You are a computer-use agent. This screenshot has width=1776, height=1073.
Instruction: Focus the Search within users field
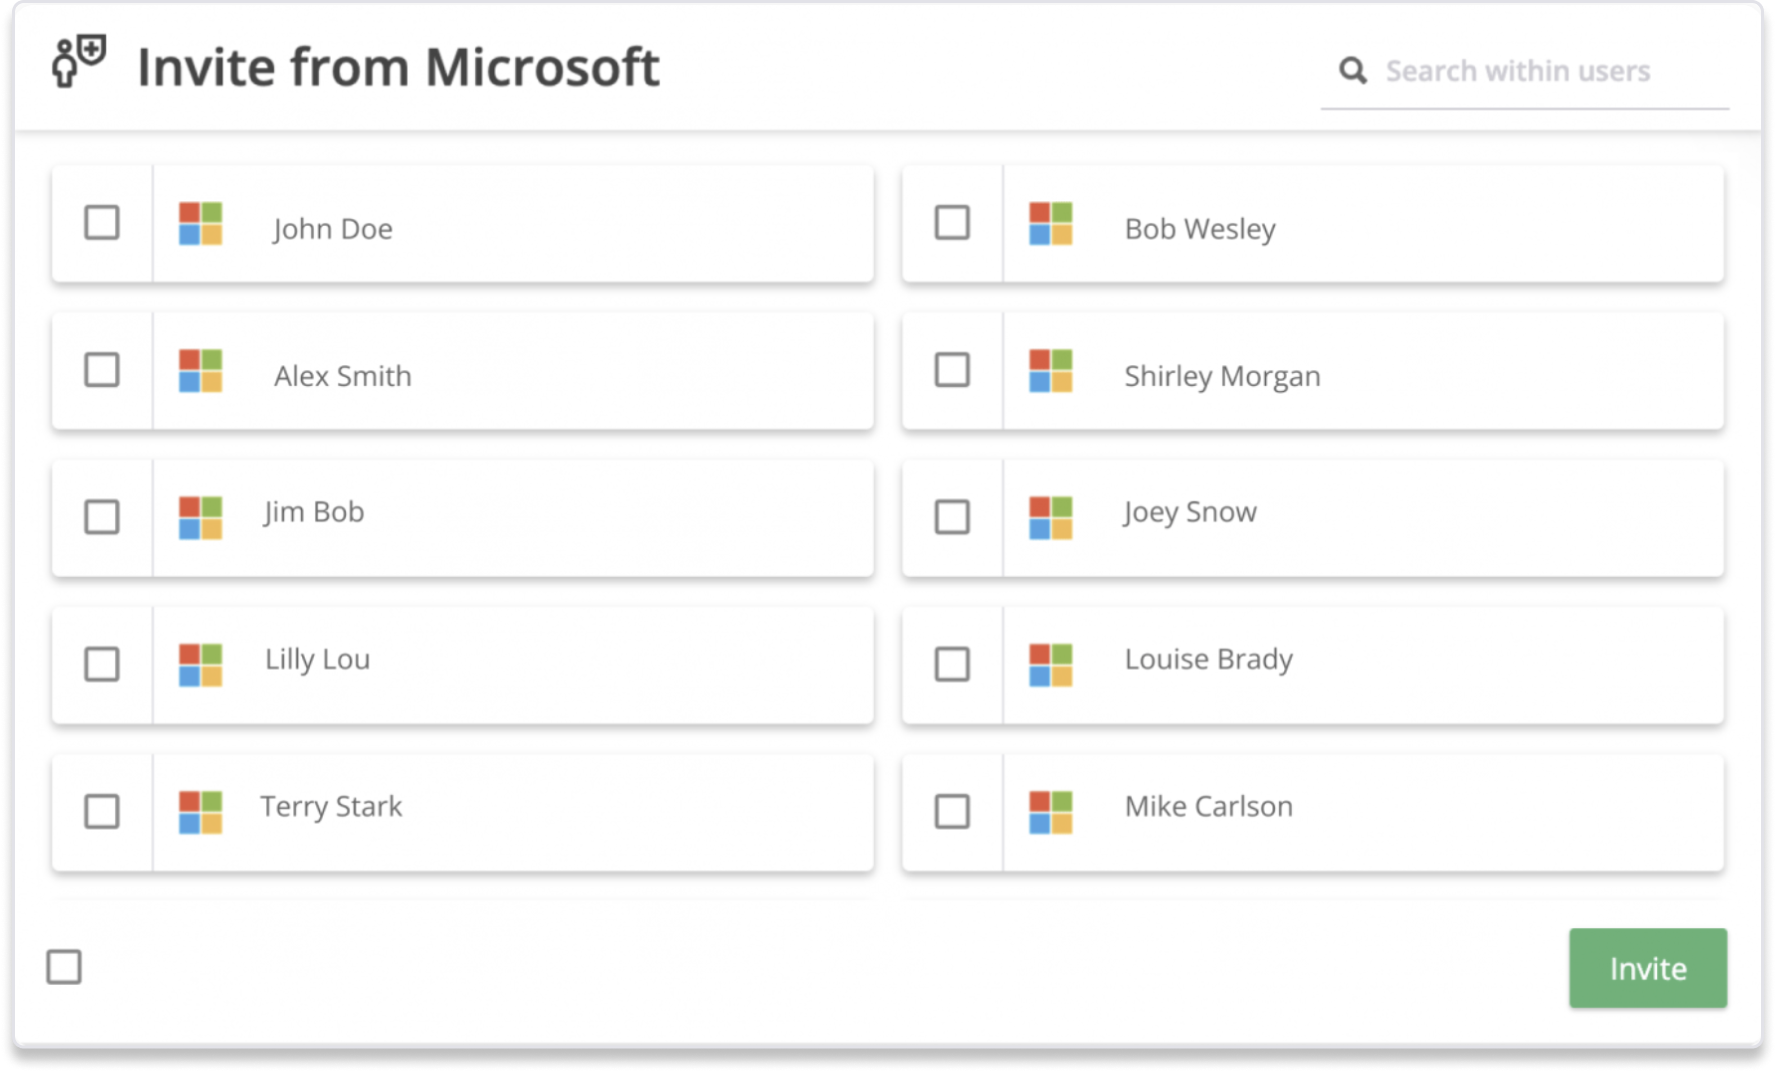[x=1524, y=72]
